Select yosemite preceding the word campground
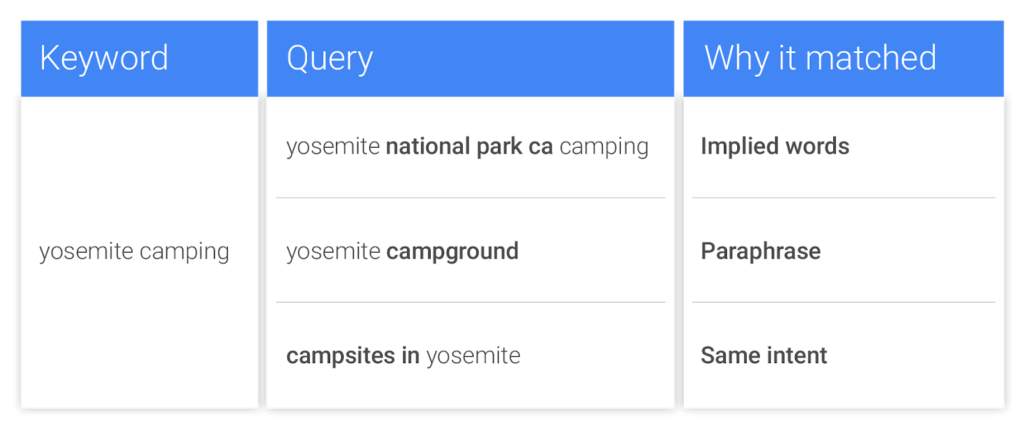The image size is (1024, 431). pos(333,251)
